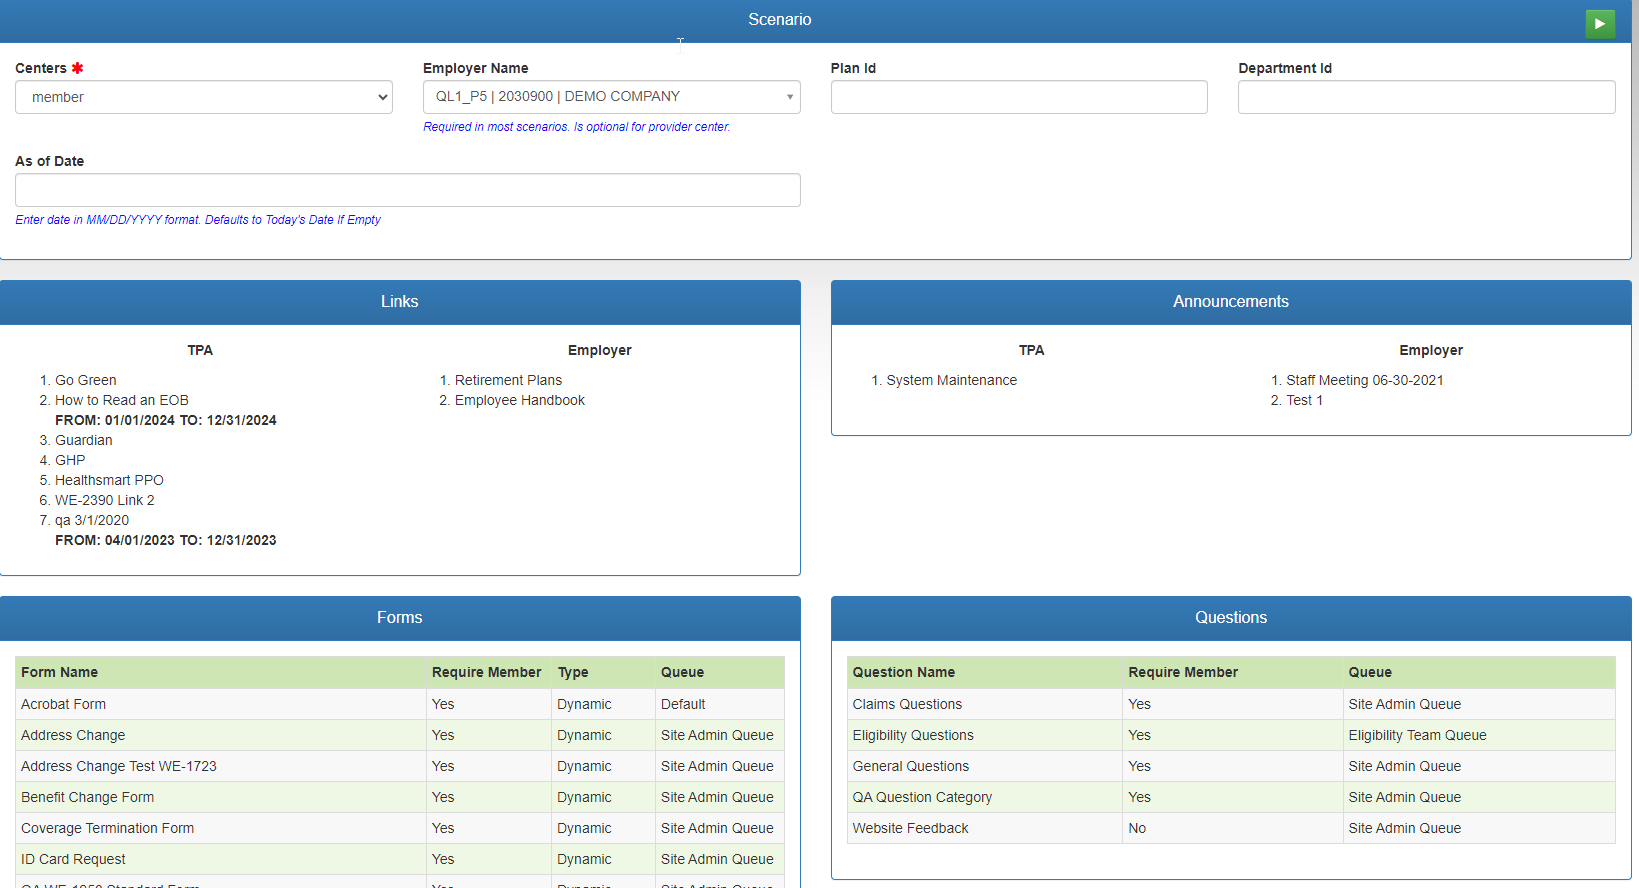Click the Guardian TPA link
This screenshot has height=888, width=1639.
[83, 440]
